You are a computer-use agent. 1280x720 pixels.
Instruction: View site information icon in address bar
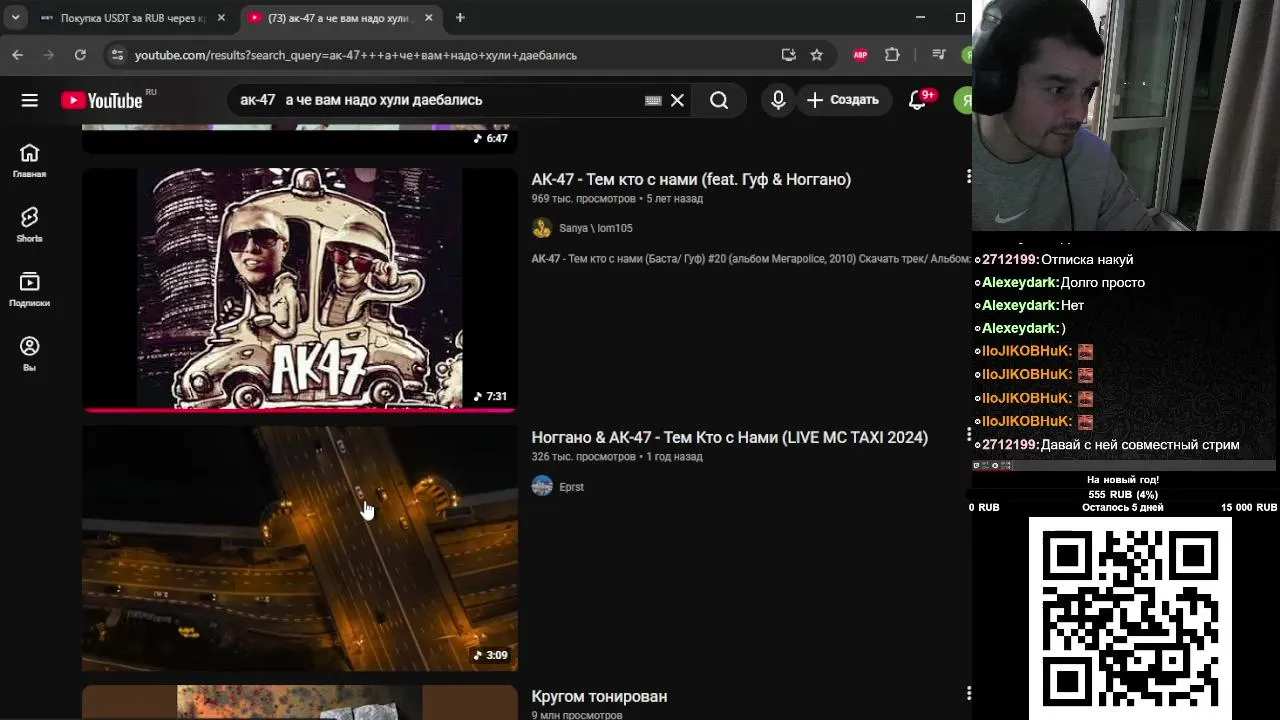coord(117,55)
